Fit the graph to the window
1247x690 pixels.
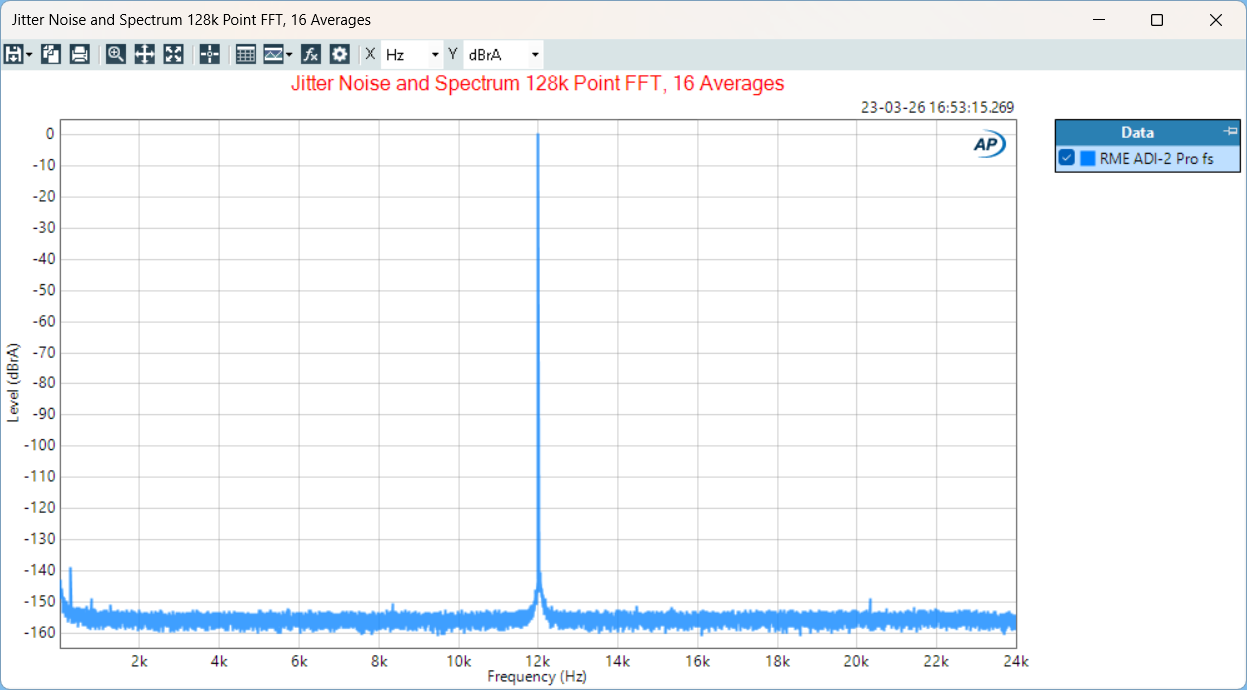pyautogui.click(x=174, y=54)
